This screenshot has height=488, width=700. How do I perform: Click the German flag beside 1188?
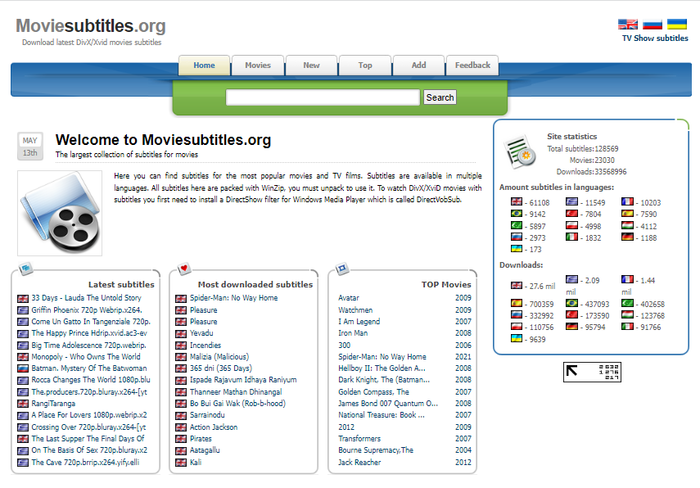click(x=627, y=237)
